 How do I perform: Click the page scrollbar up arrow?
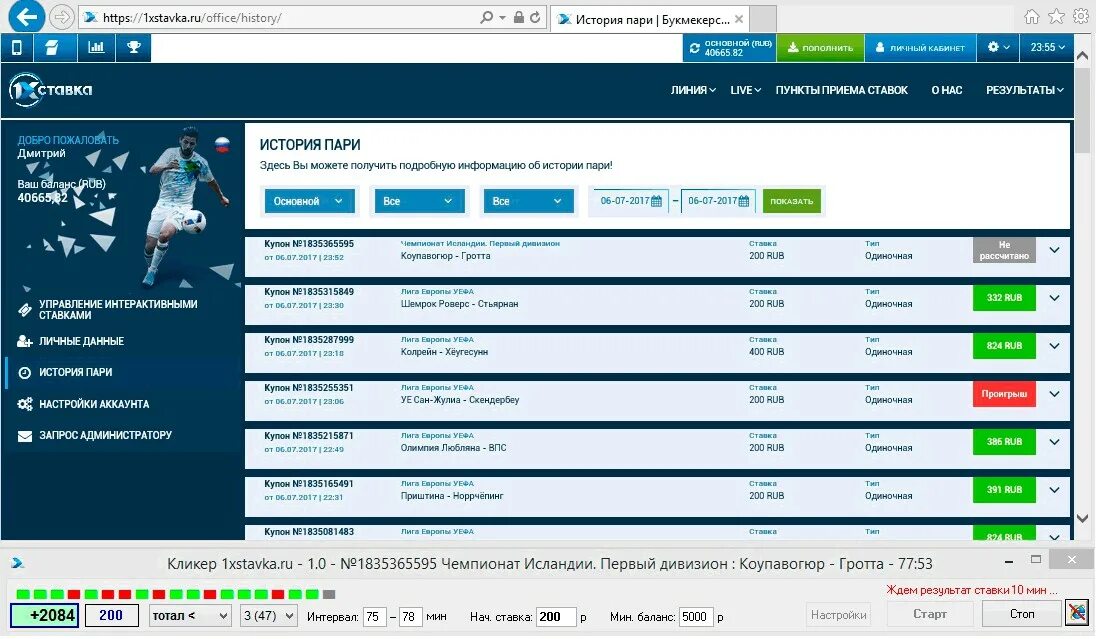(x=1083, y=55)
